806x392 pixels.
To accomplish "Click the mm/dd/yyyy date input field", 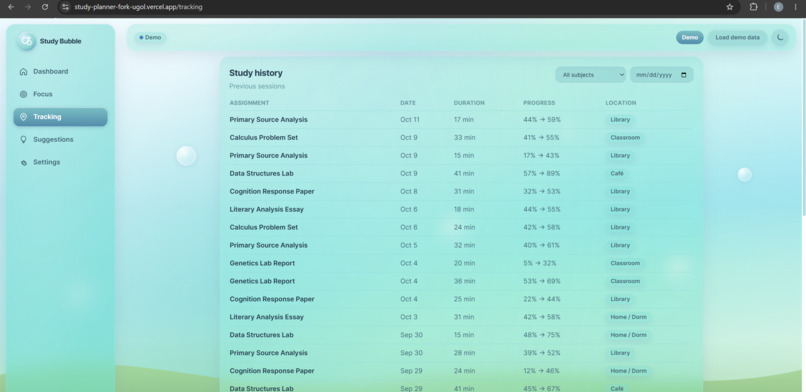I will [662, 74].
